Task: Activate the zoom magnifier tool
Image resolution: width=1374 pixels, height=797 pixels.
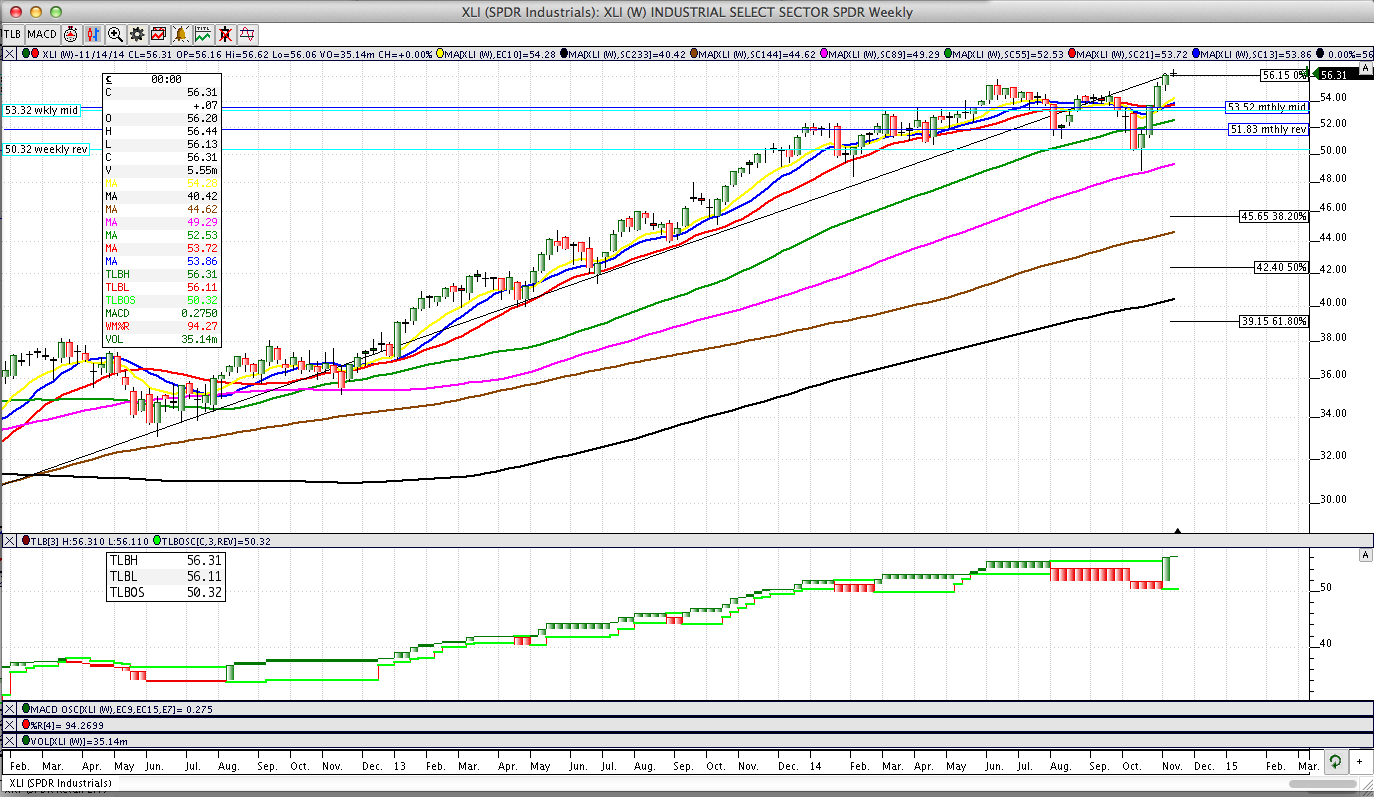Action: click(116, 34)
